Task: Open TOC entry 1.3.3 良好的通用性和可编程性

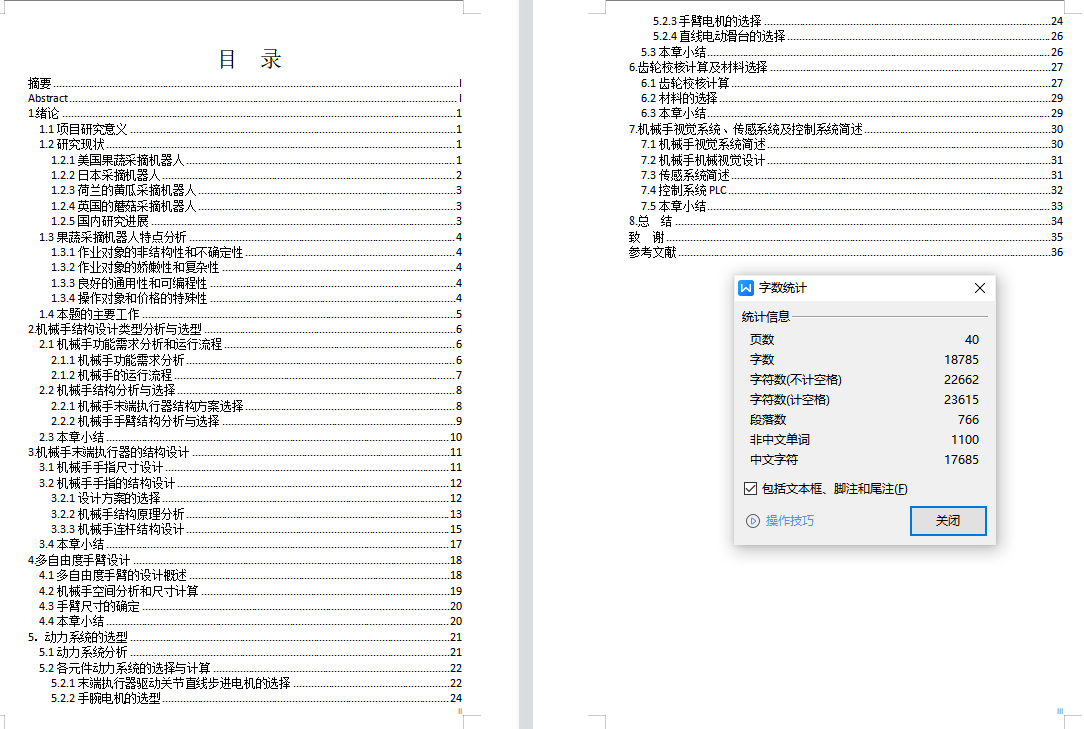Action: [x=256, y=283]
